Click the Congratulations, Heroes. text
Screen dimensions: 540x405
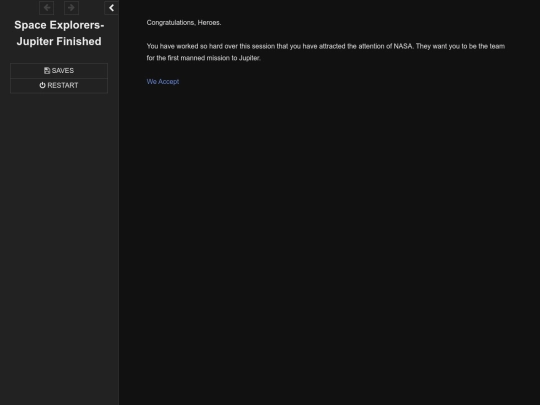(184, 23)
